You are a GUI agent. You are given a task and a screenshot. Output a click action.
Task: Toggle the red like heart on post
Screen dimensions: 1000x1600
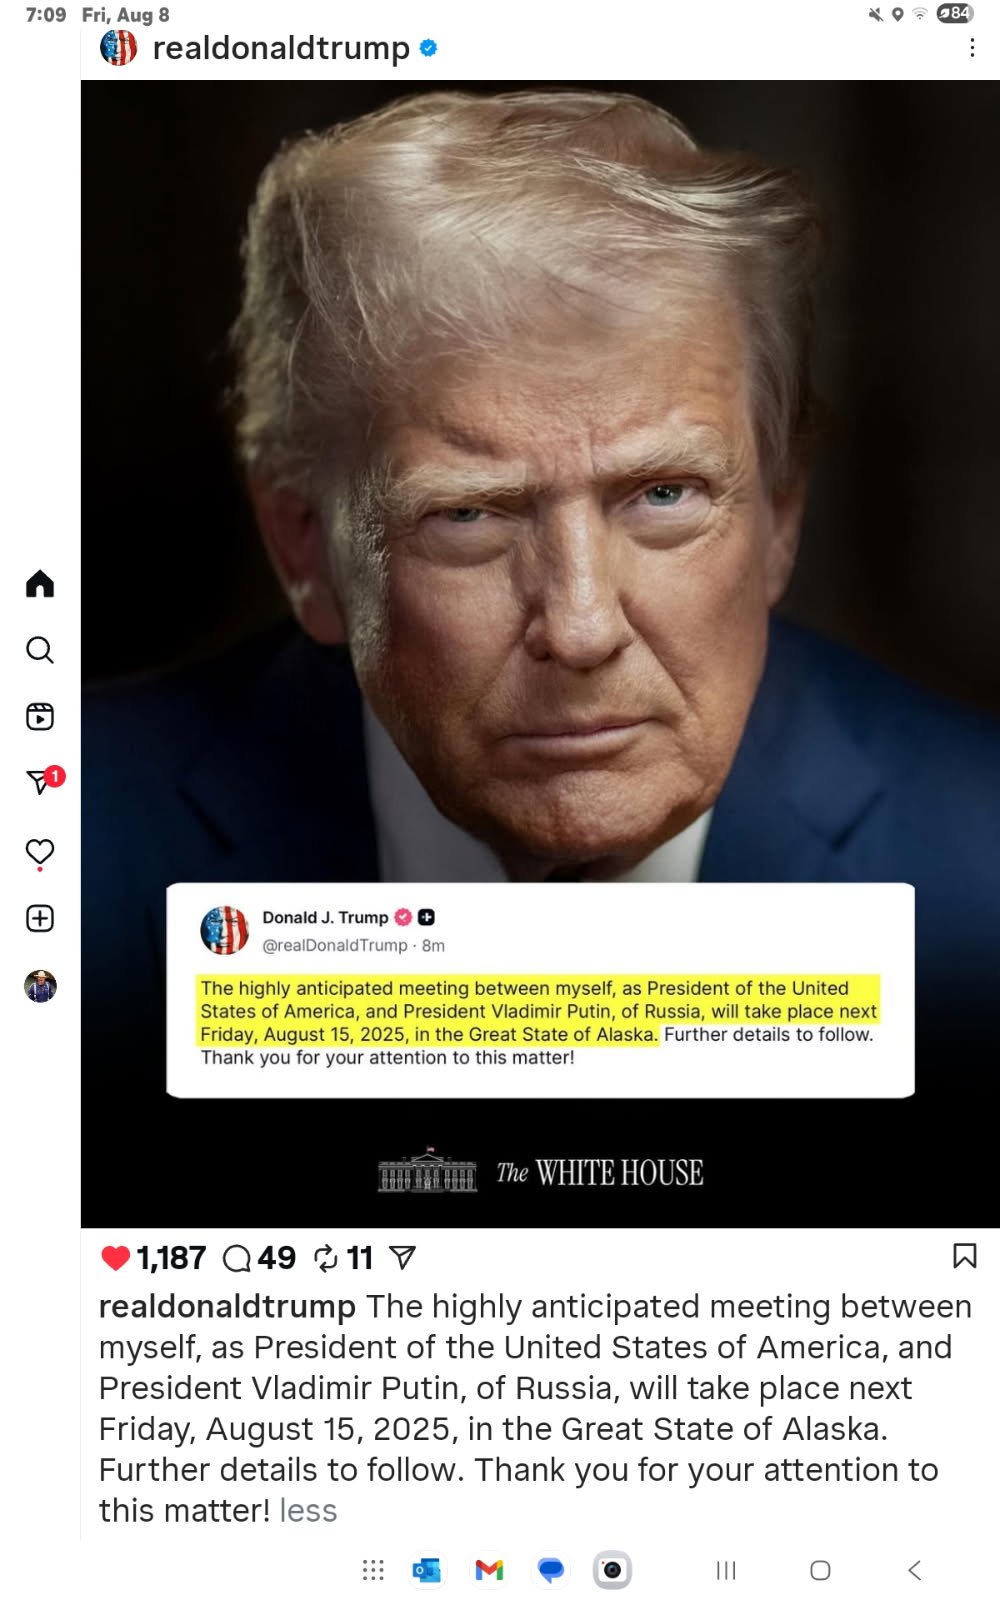pyautogui.click(x=116, y=1257)
